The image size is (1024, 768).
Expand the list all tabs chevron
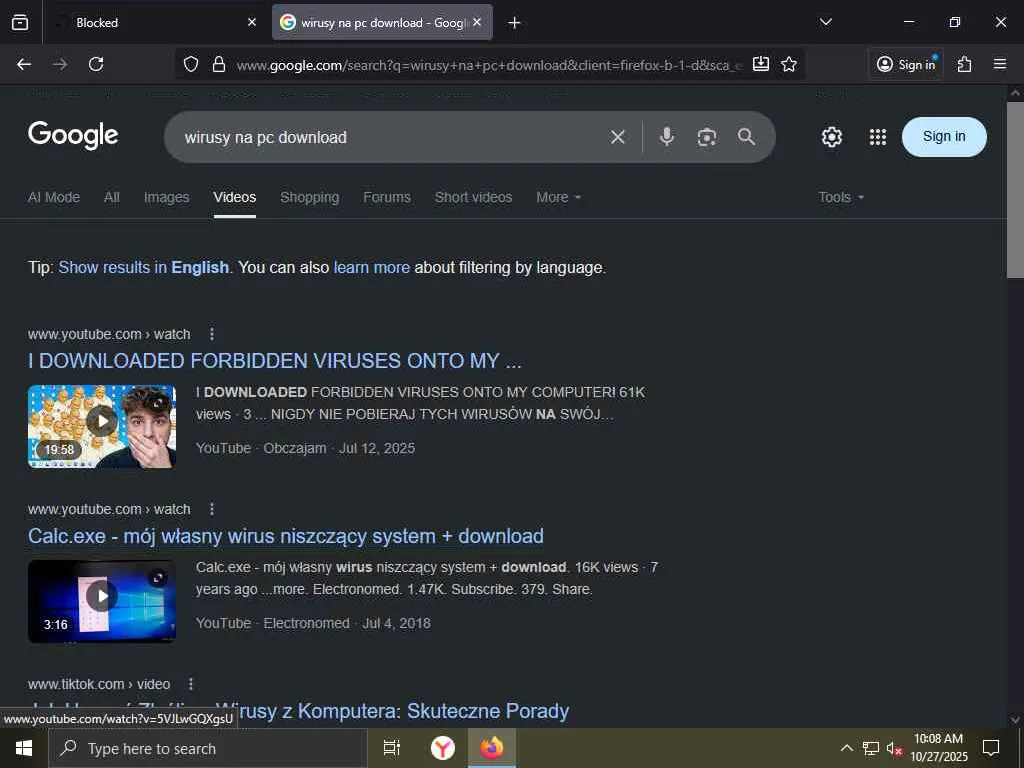(x=825, y=22)
